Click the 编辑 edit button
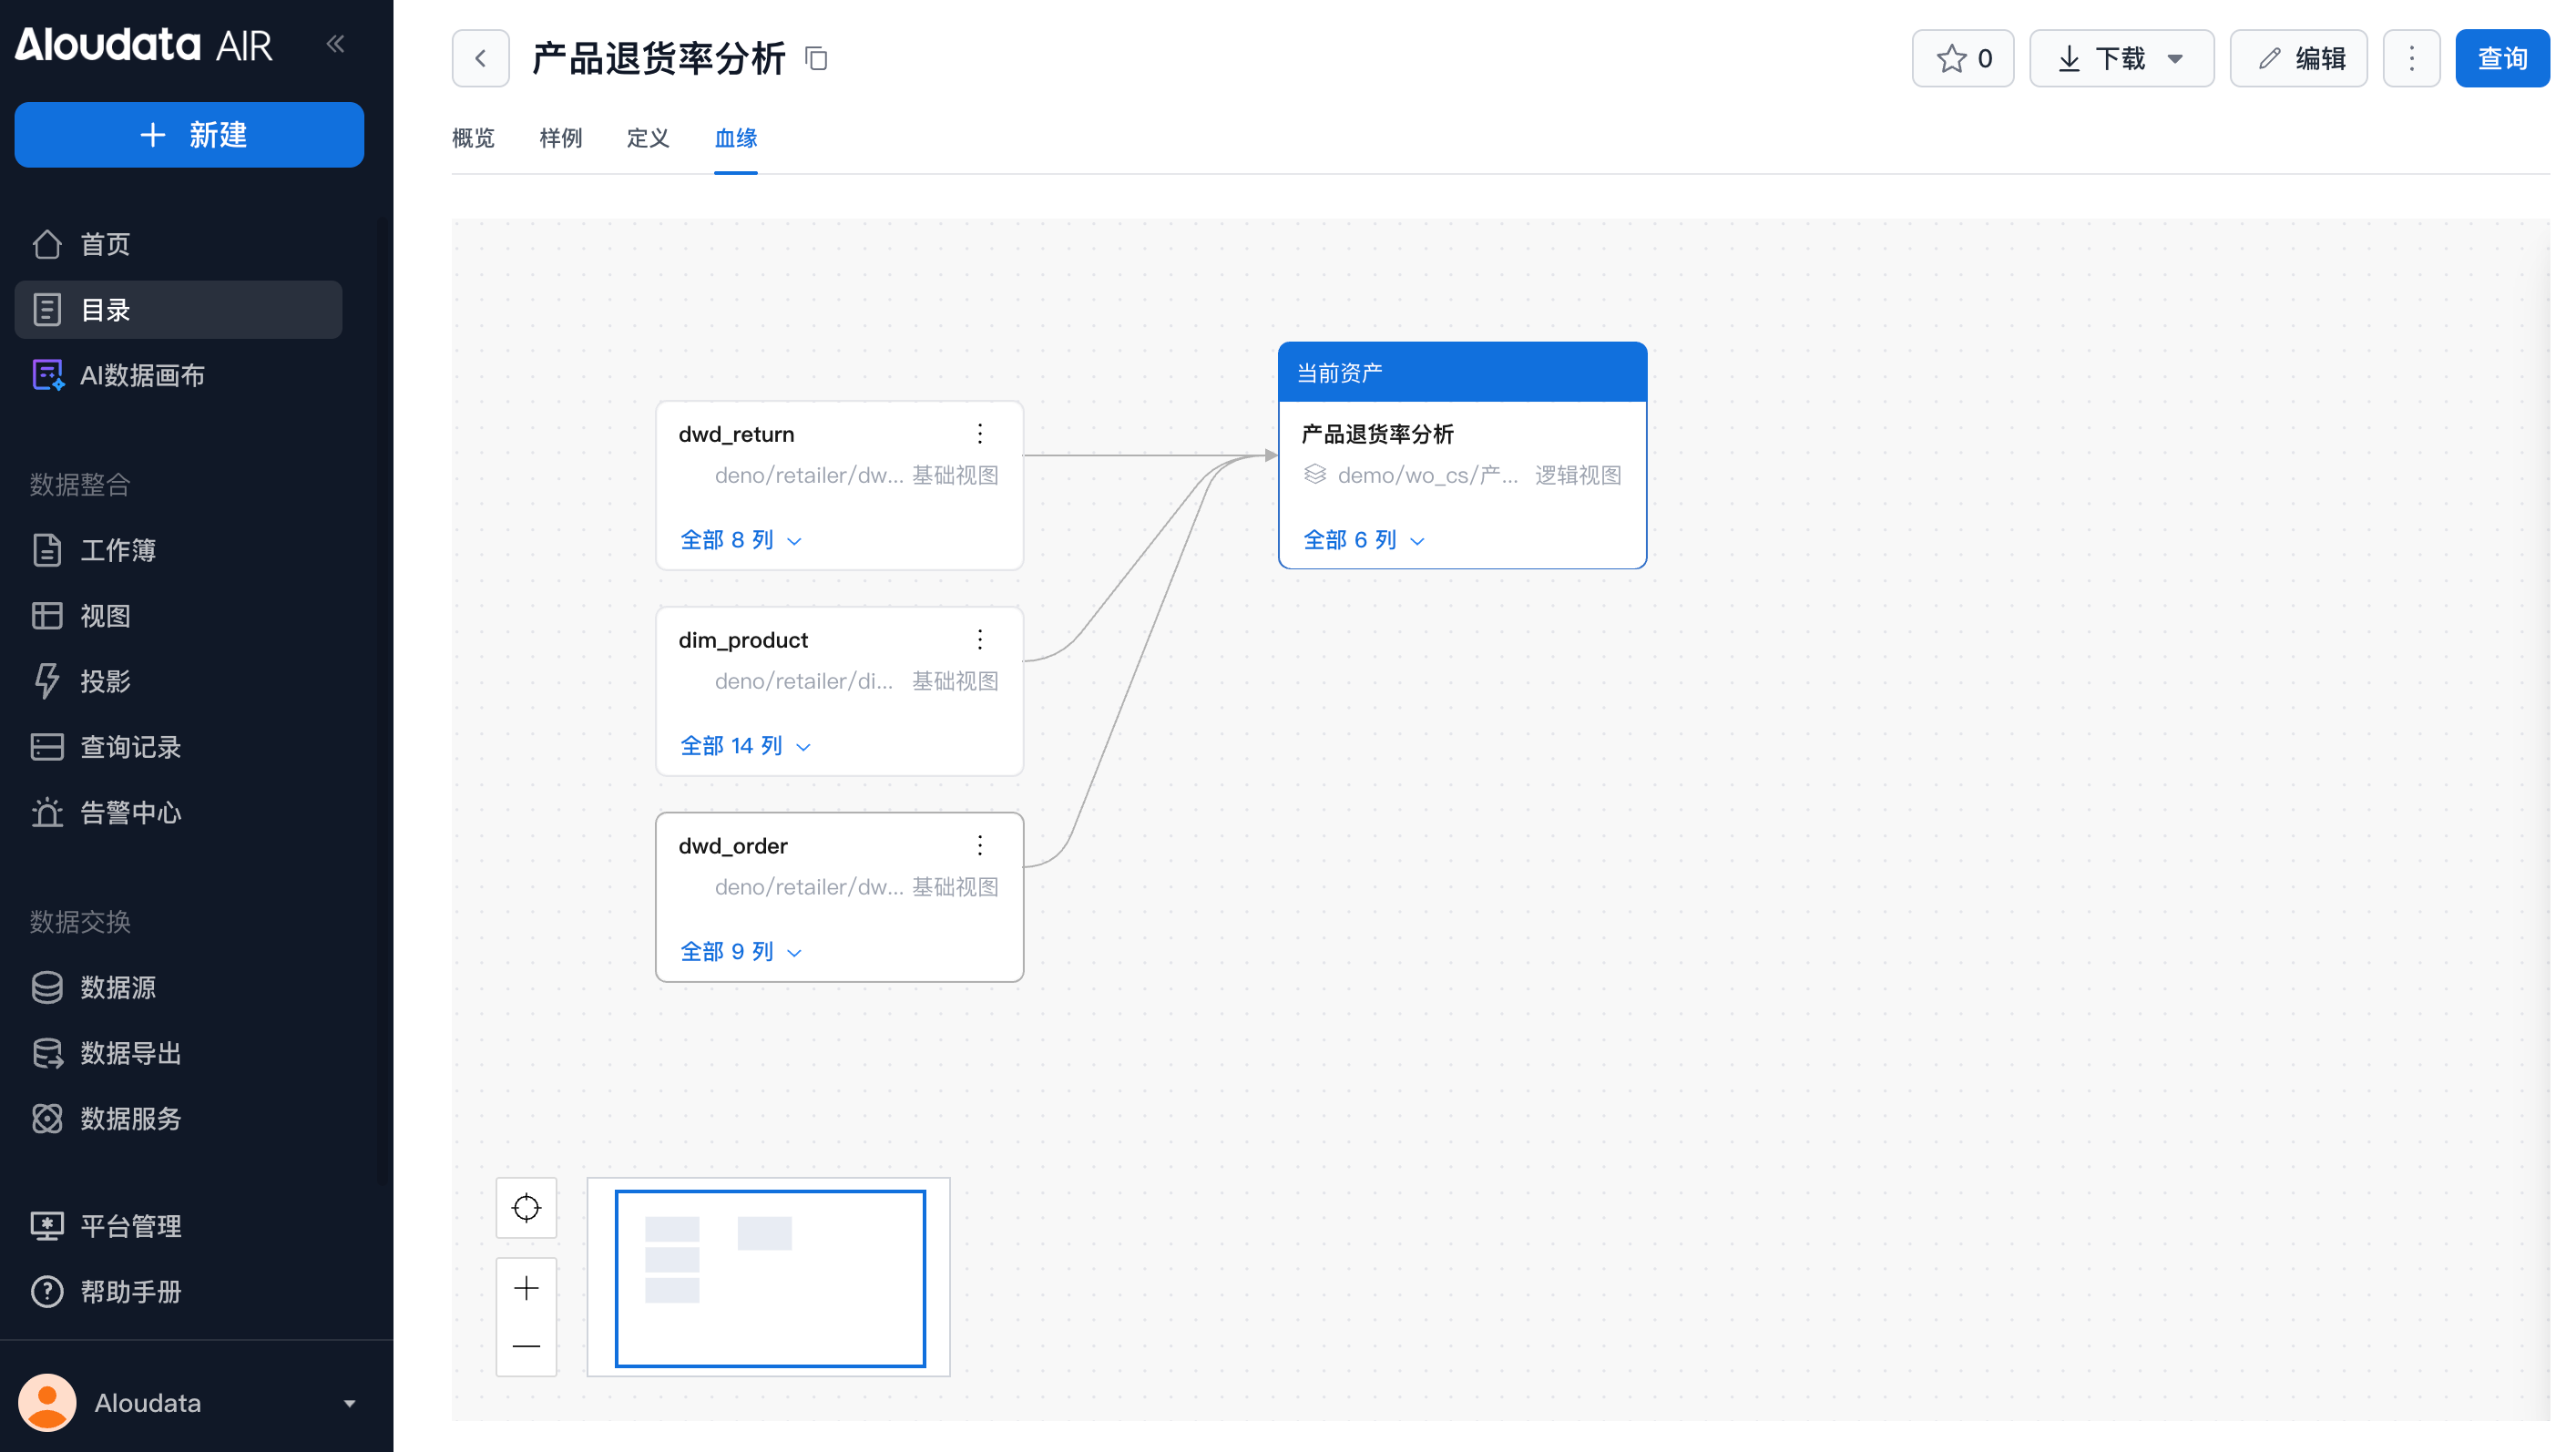The image size is (2576, 1452). click(x=2298, y=59)
